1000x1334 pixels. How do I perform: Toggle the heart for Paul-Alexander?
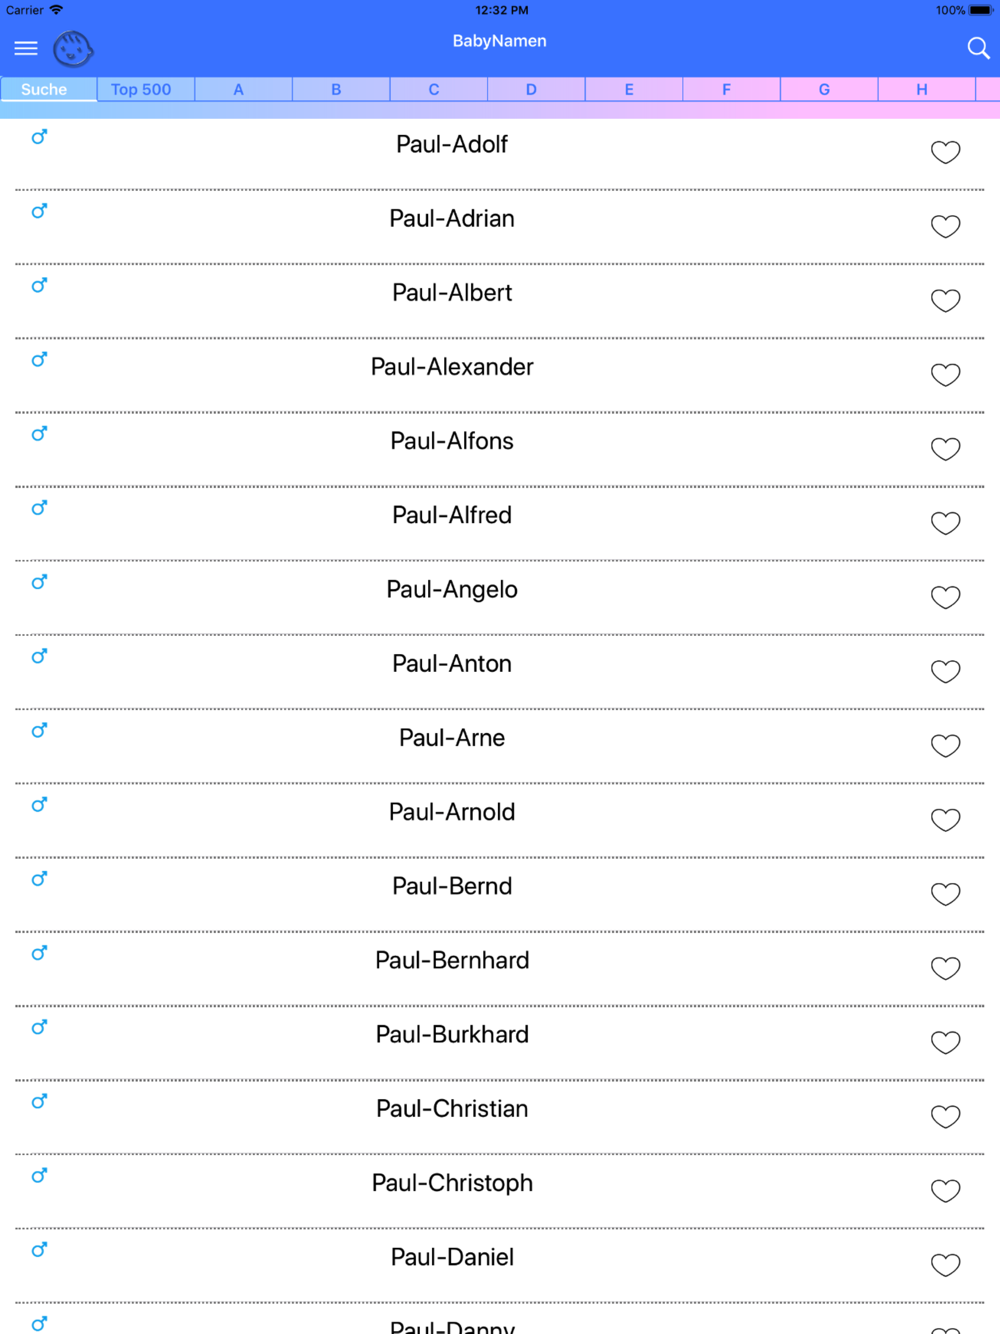tap(945, 375)
